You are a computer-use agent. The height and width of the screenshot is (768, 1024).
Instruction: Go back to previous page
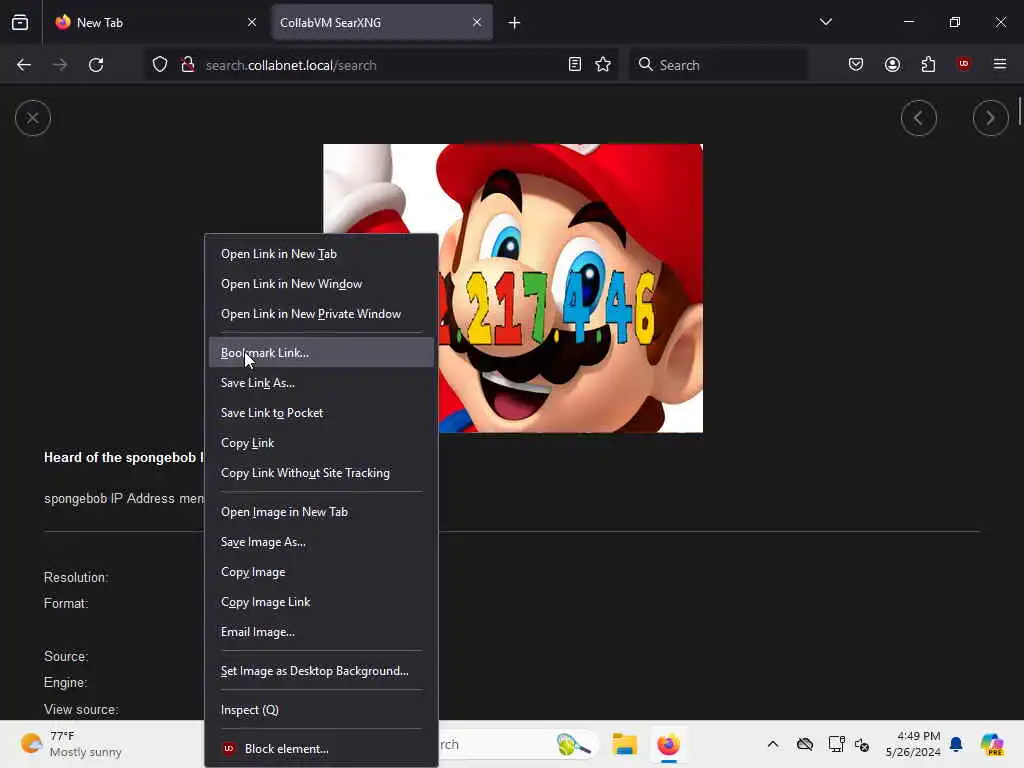click(24, 65)
